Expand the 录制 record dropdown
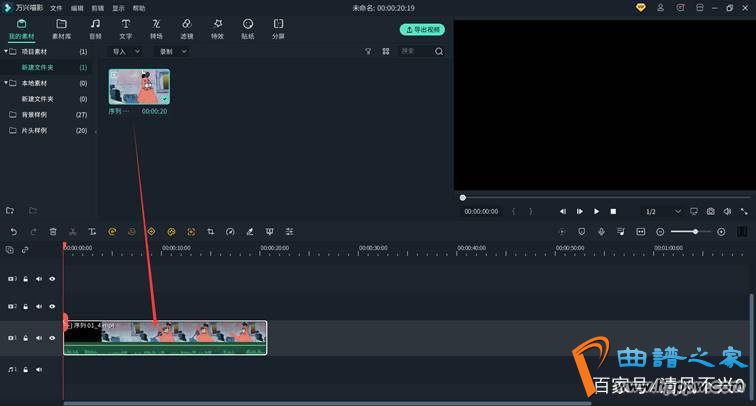Image resolution: width=756 pixels, height=406 pixels. coord(173,51)
